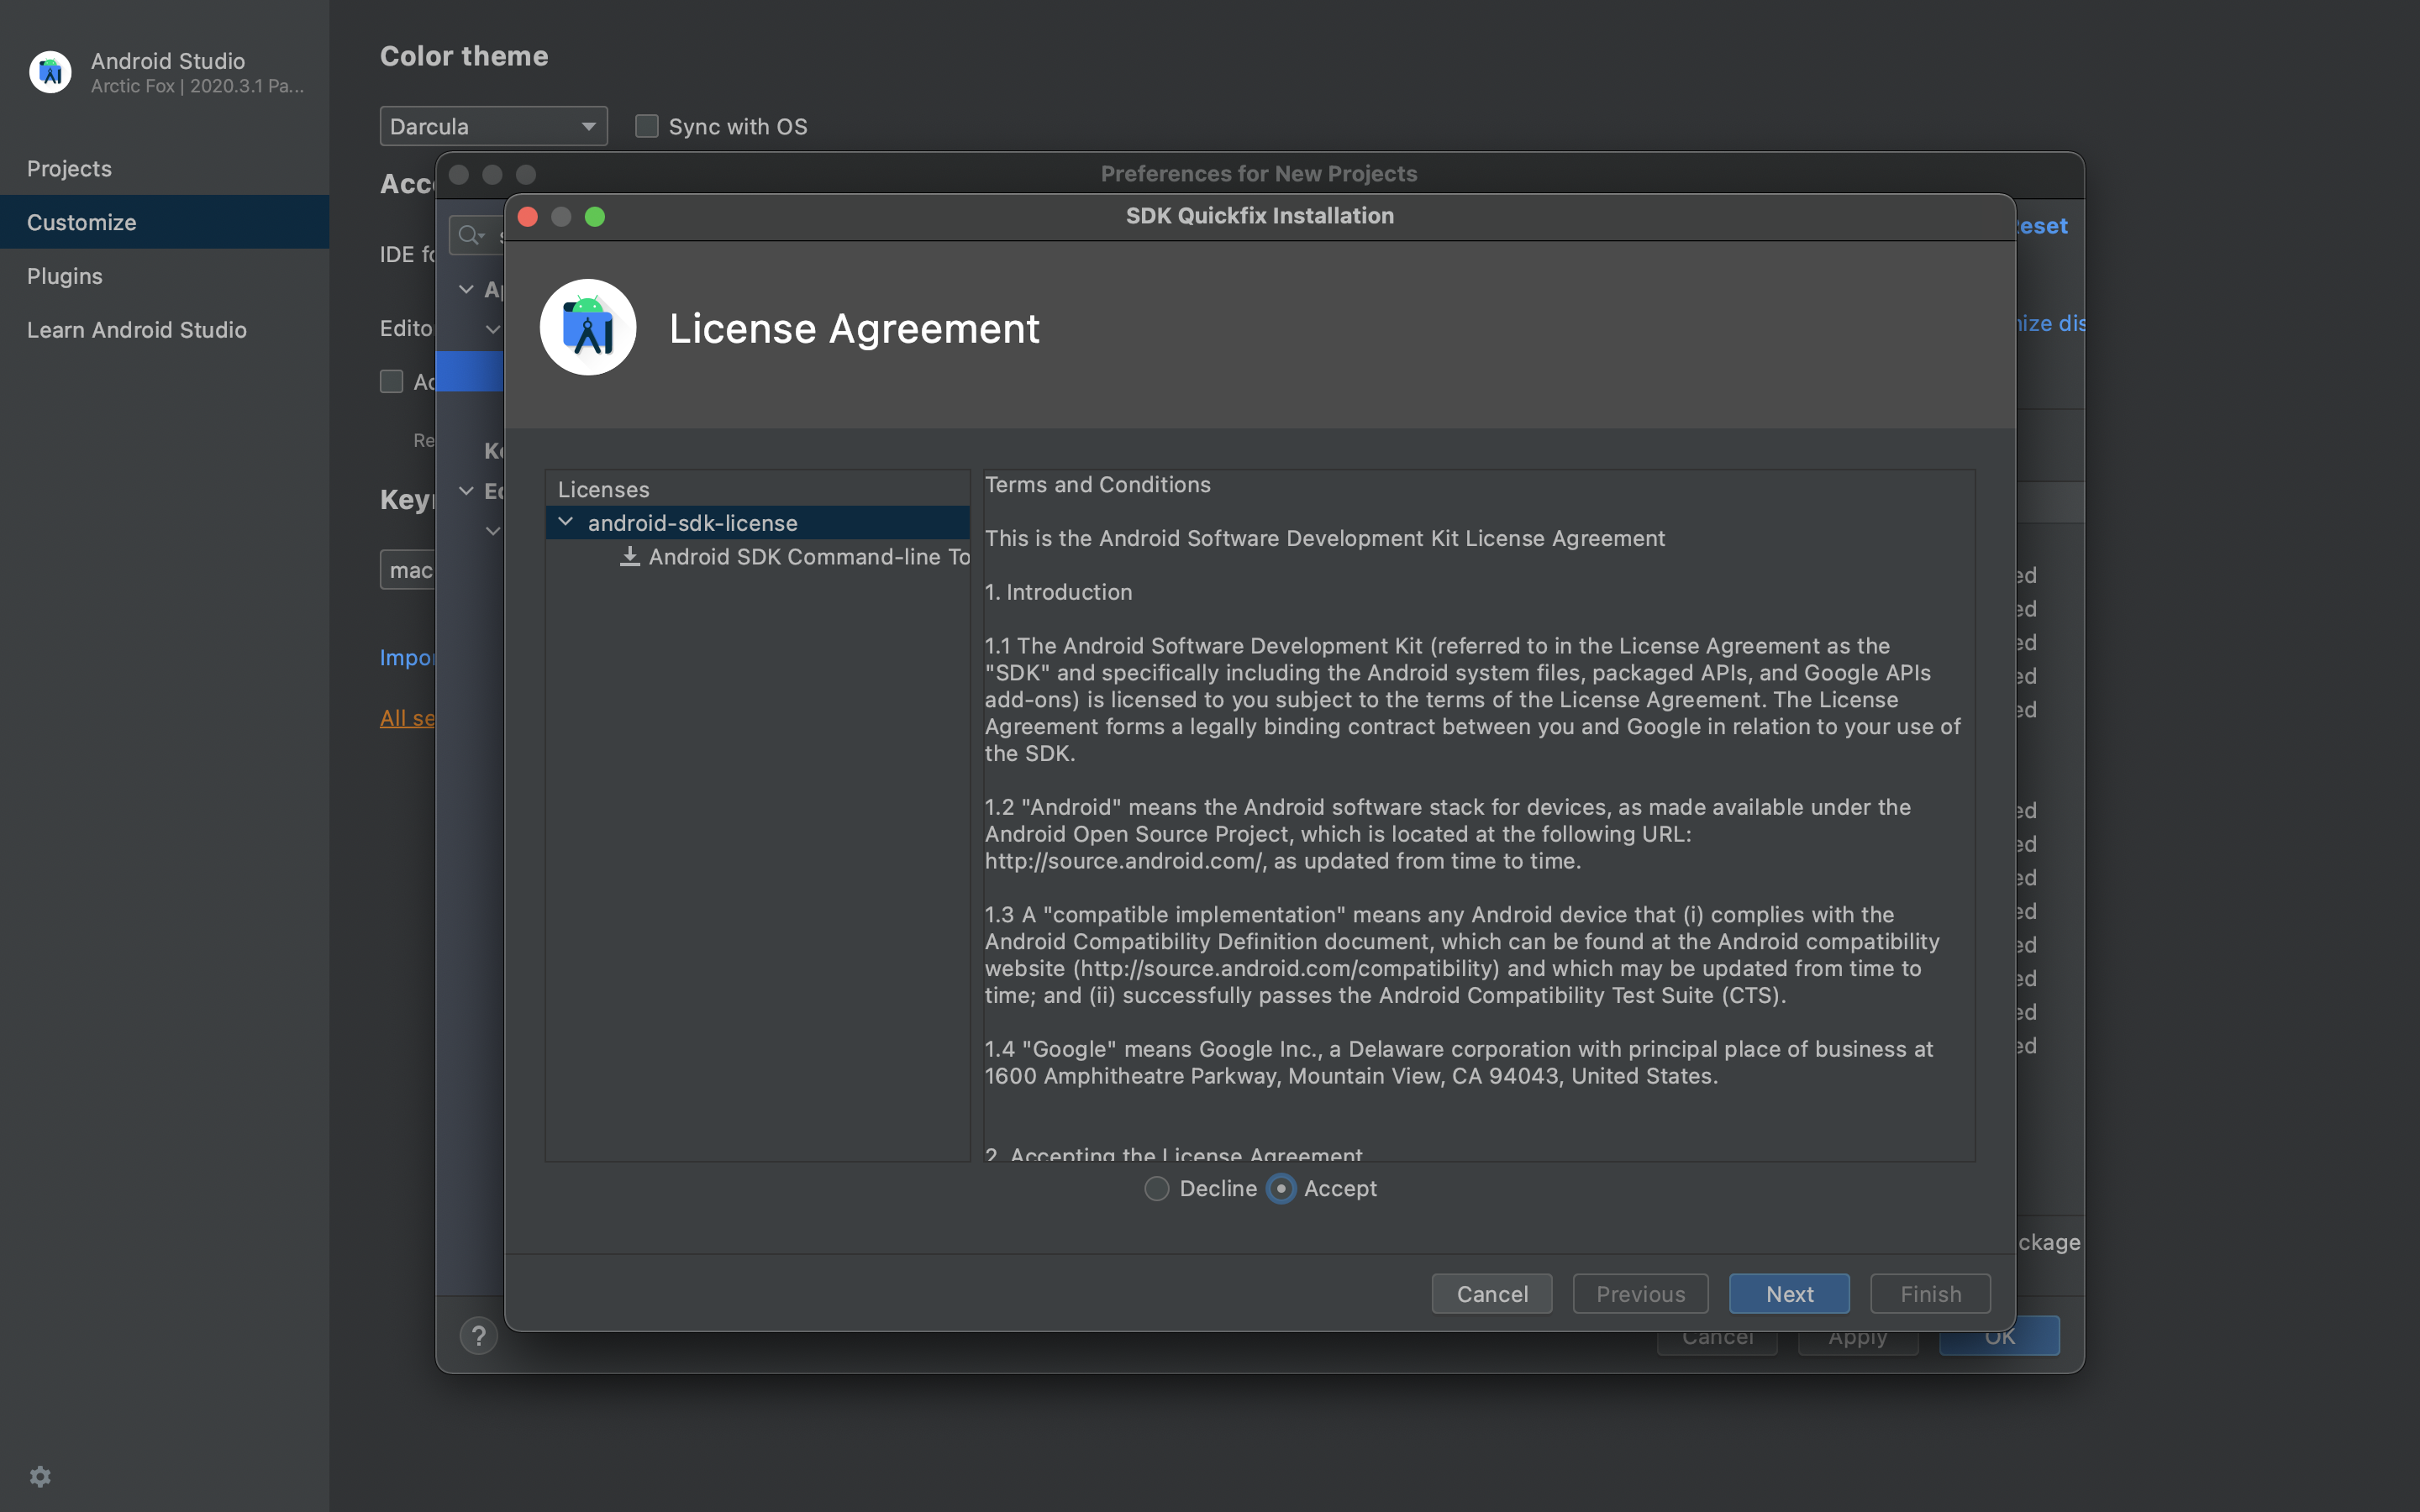Viewport: 2420px width, 1512px height.
Task: Select the Accept radio button
Action: [x=1281, y=1188]
